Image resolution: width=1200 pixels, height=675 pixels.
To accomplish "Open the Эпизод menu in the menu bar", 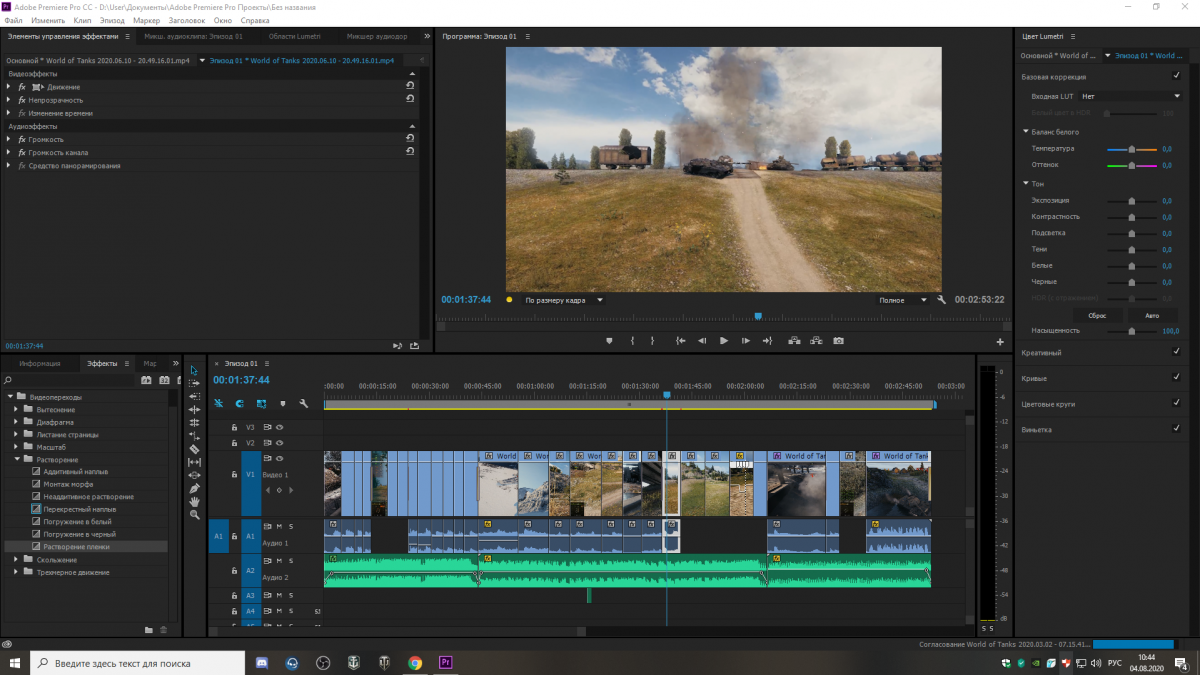I will pyautogui.click(x=112, y=20).
